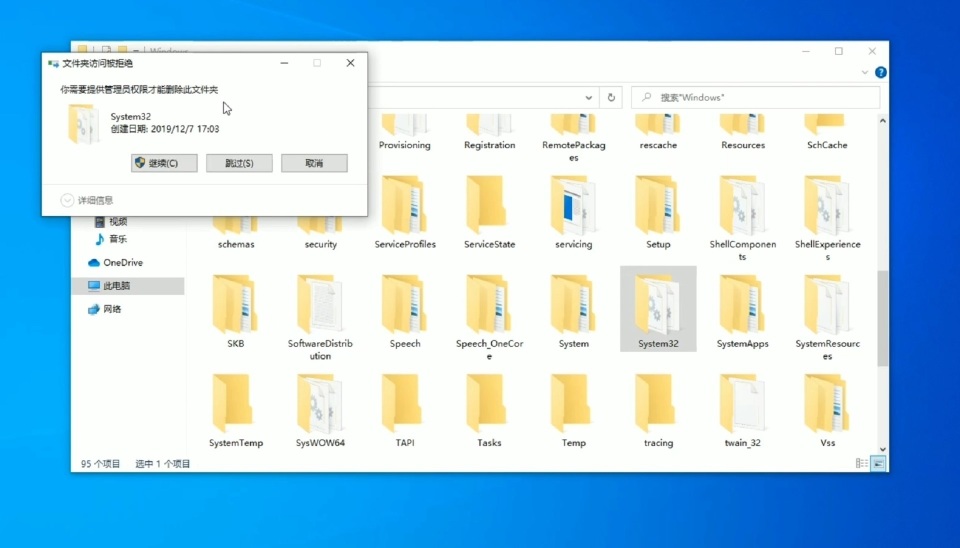Click the Skip (跳过) button
Viewport: 960px width, 548px height.
click(239, 163)
